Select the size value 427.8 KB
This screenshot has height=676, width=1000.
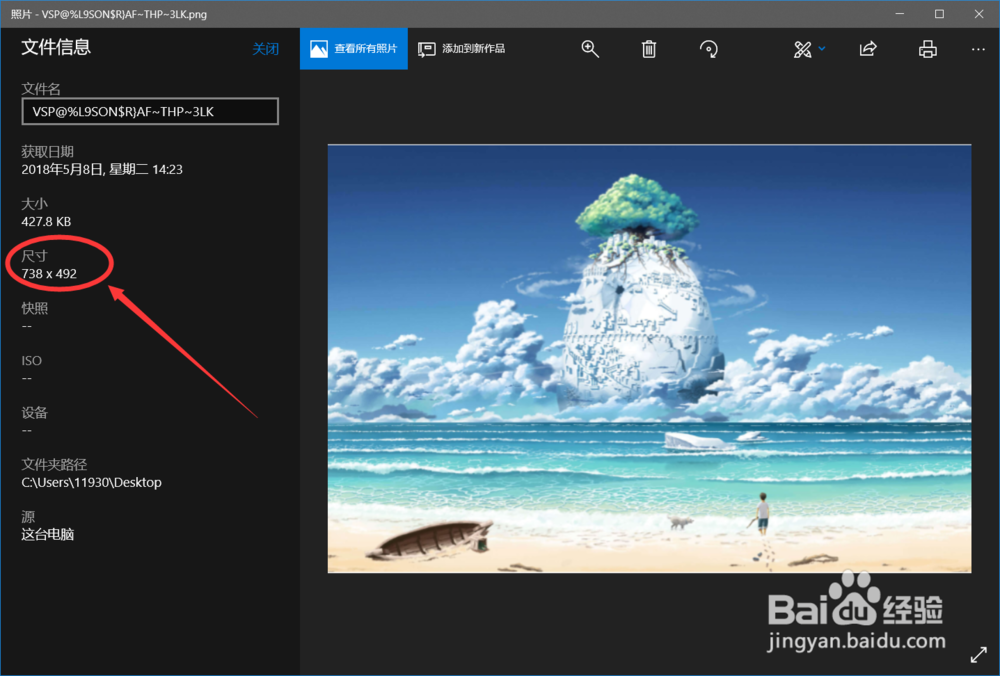pyautogui.click(x=46, y=222)
